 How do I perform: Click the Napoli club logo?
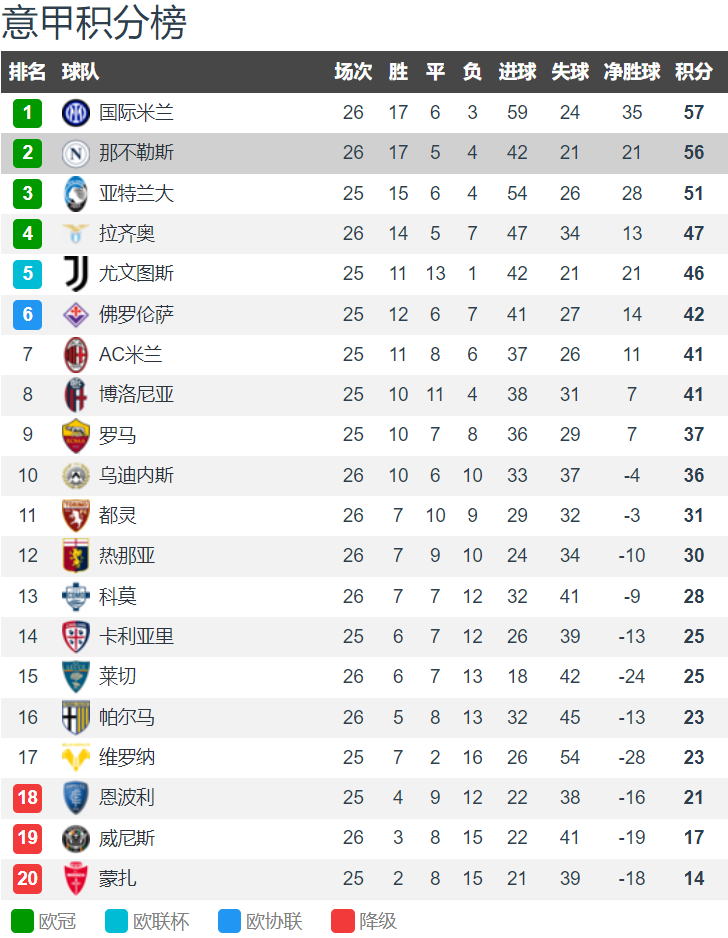coord(76,153)
